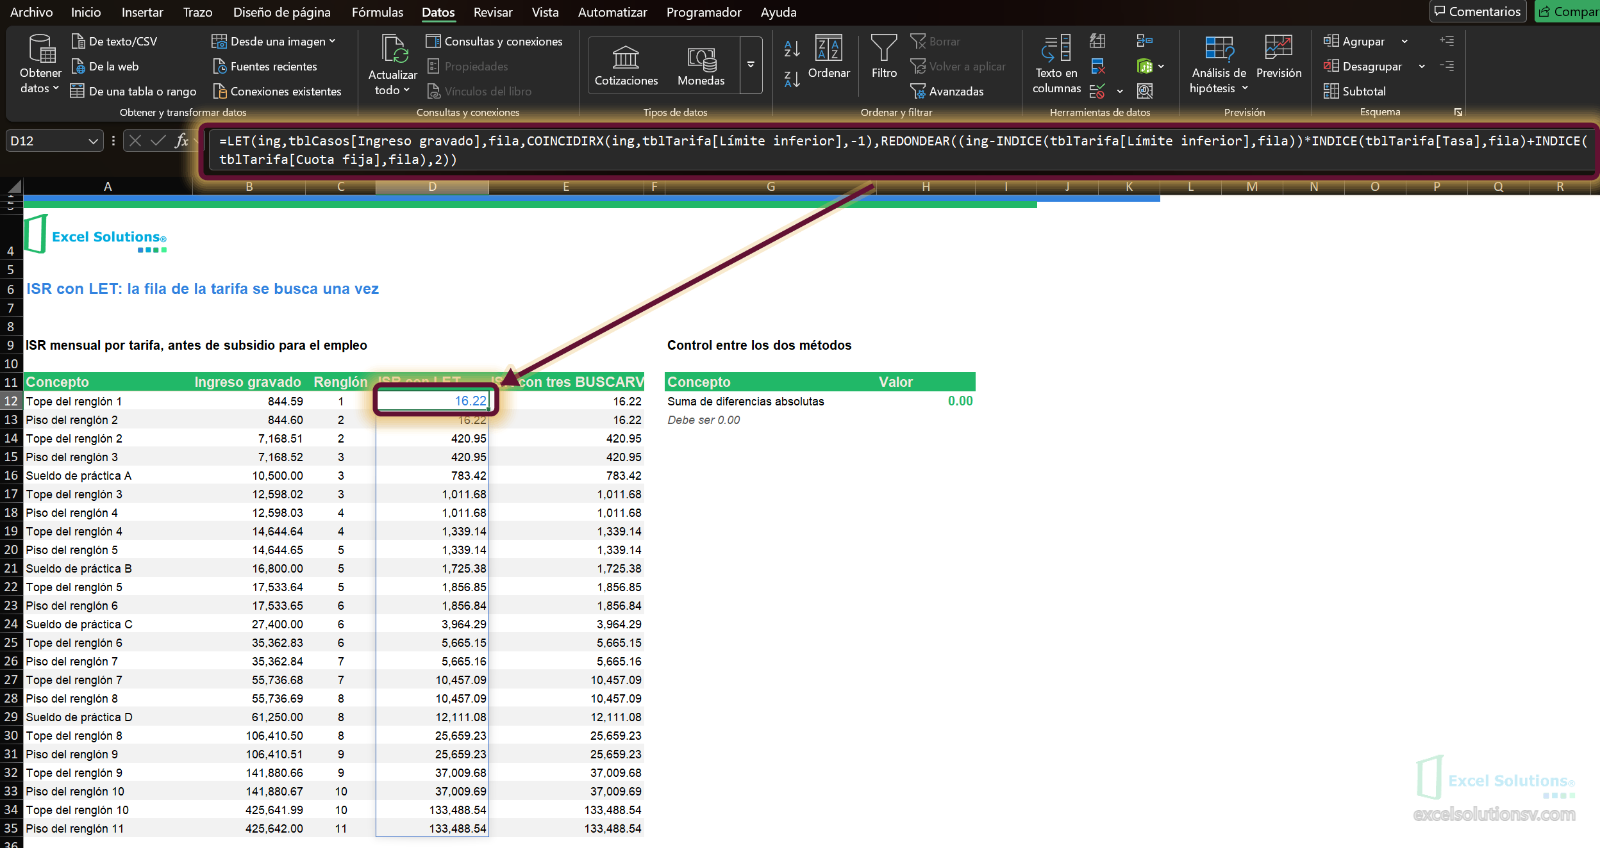Expand the Tipos de datos gallery
Image resolution: width=1600 pixels, height=848 pixels.
[751, 65]
